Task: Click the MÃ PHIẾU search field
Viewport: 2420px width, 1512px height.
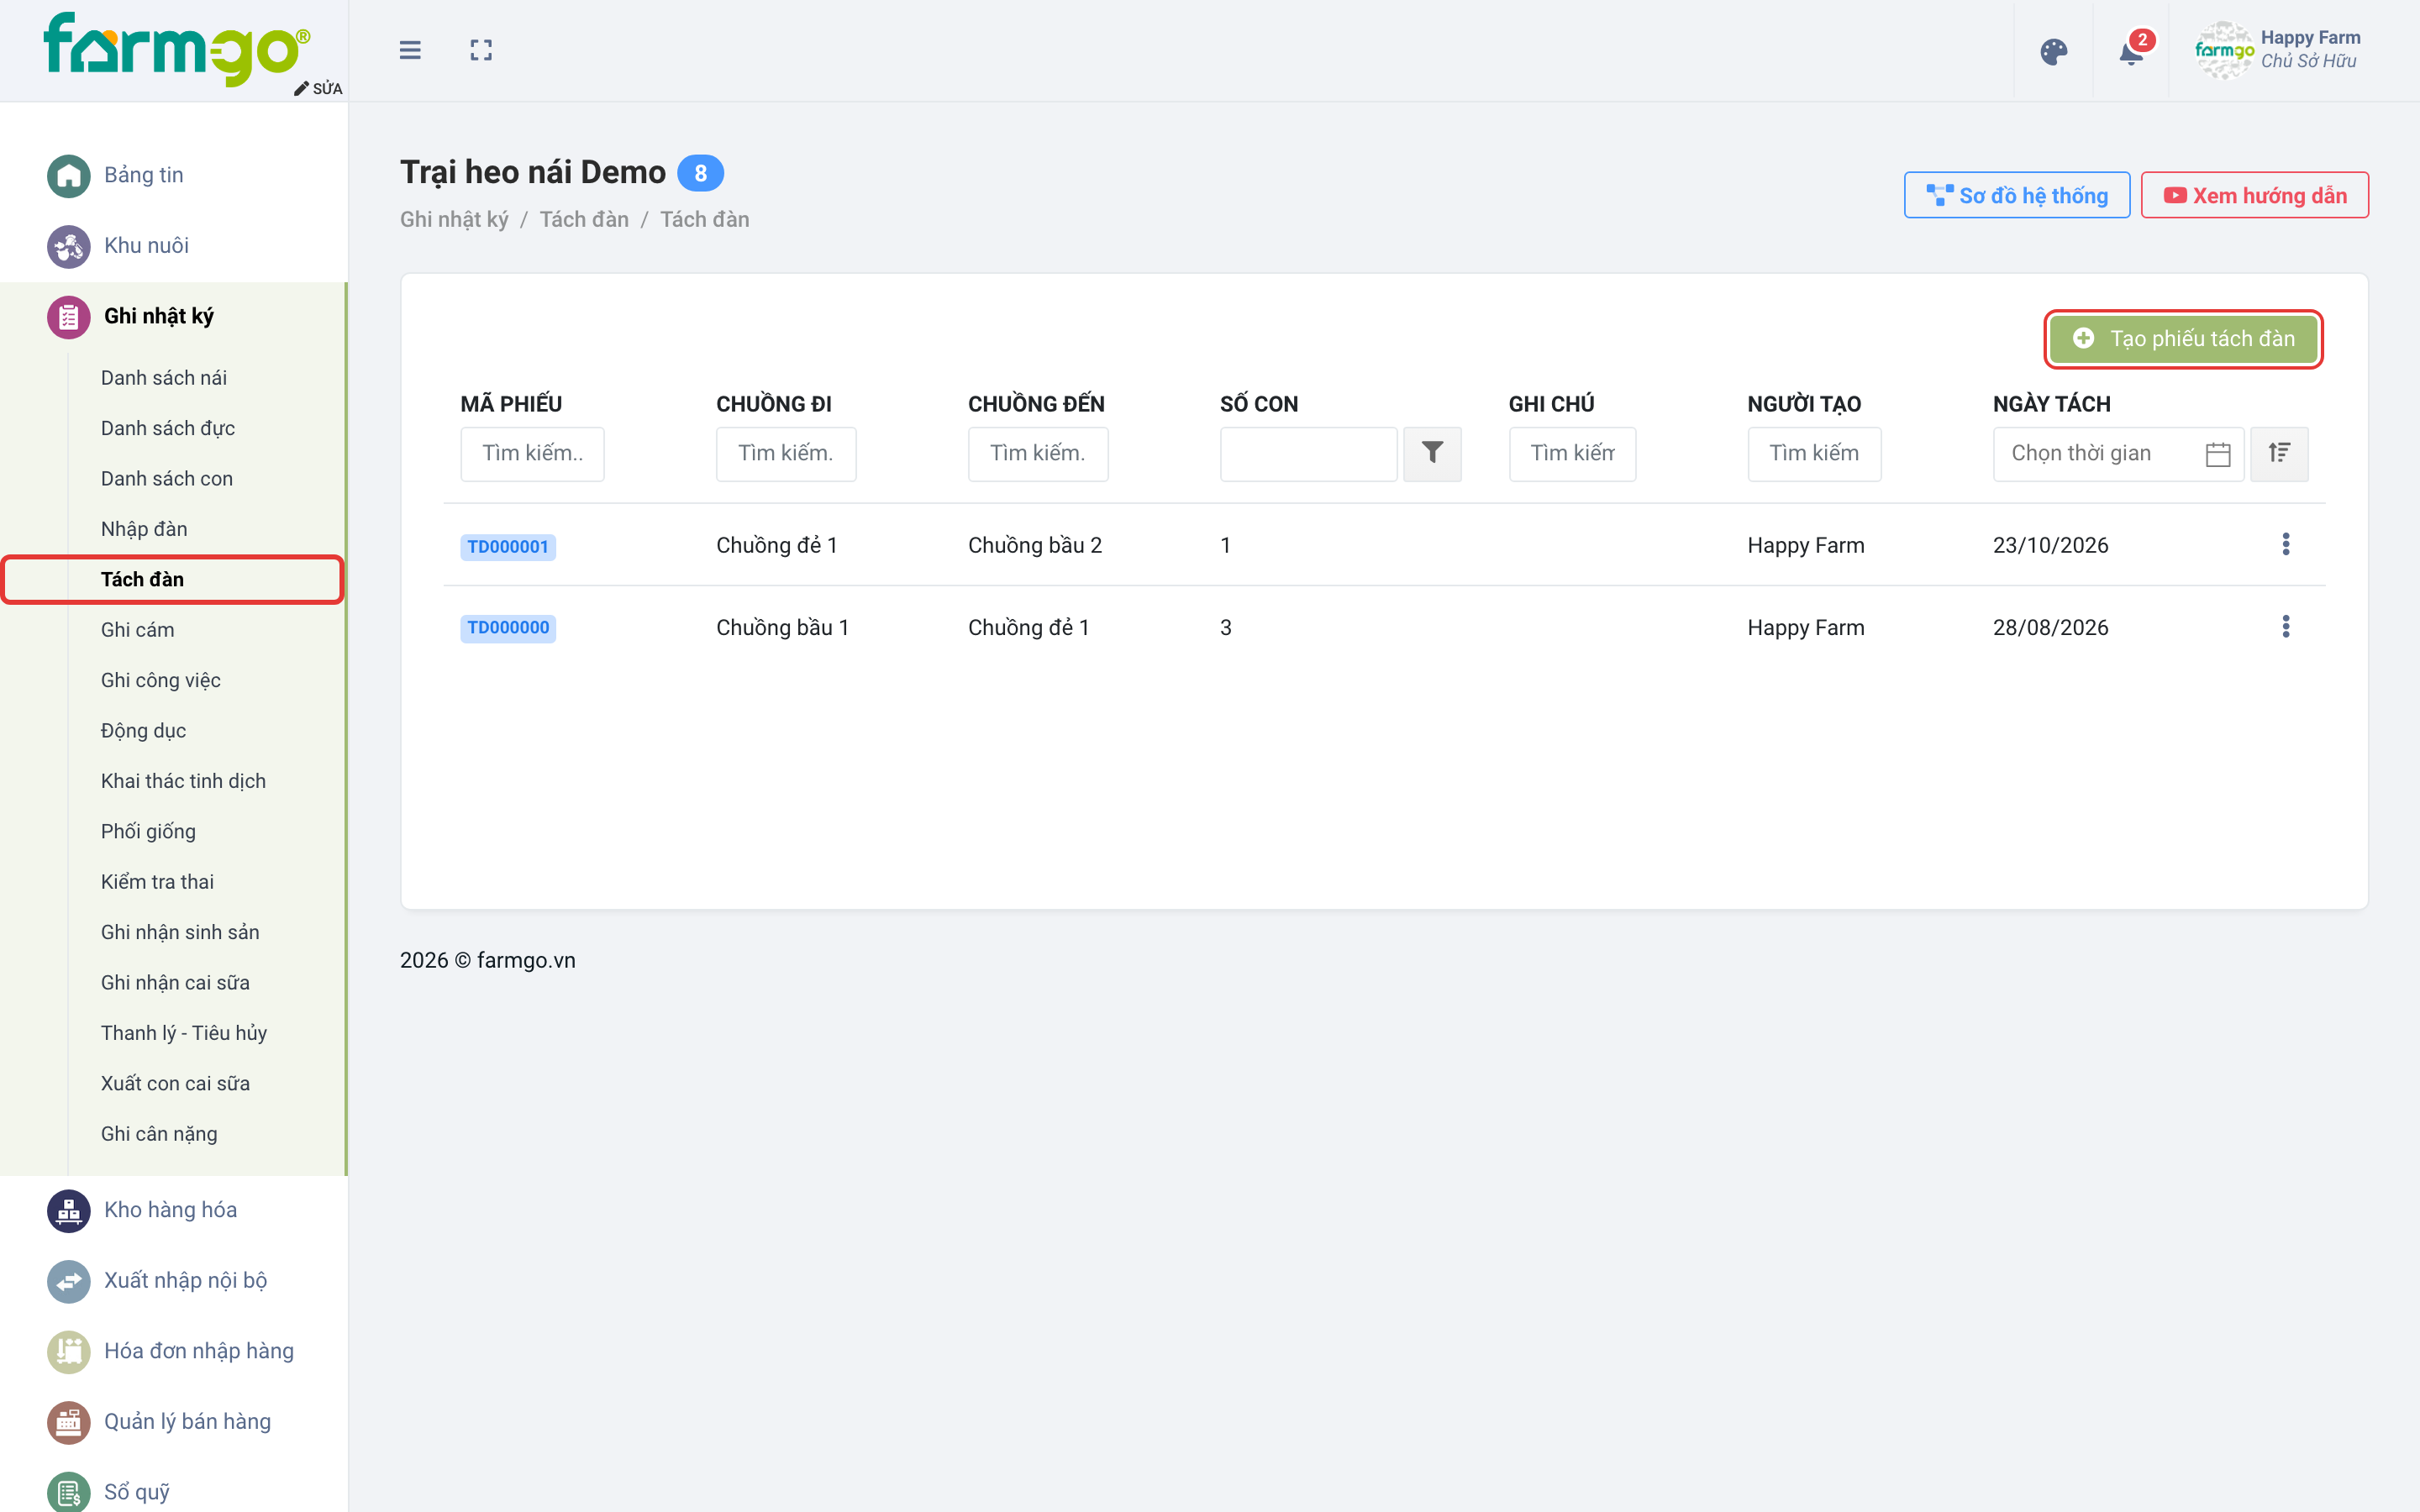Action: click(x=532, y=454)
